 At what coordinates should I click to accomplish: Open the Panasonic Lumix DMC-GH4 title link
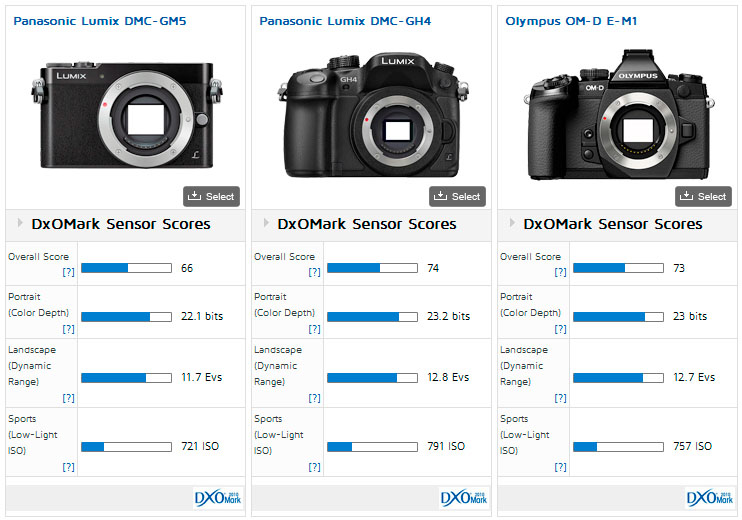(x=330, y=20)
